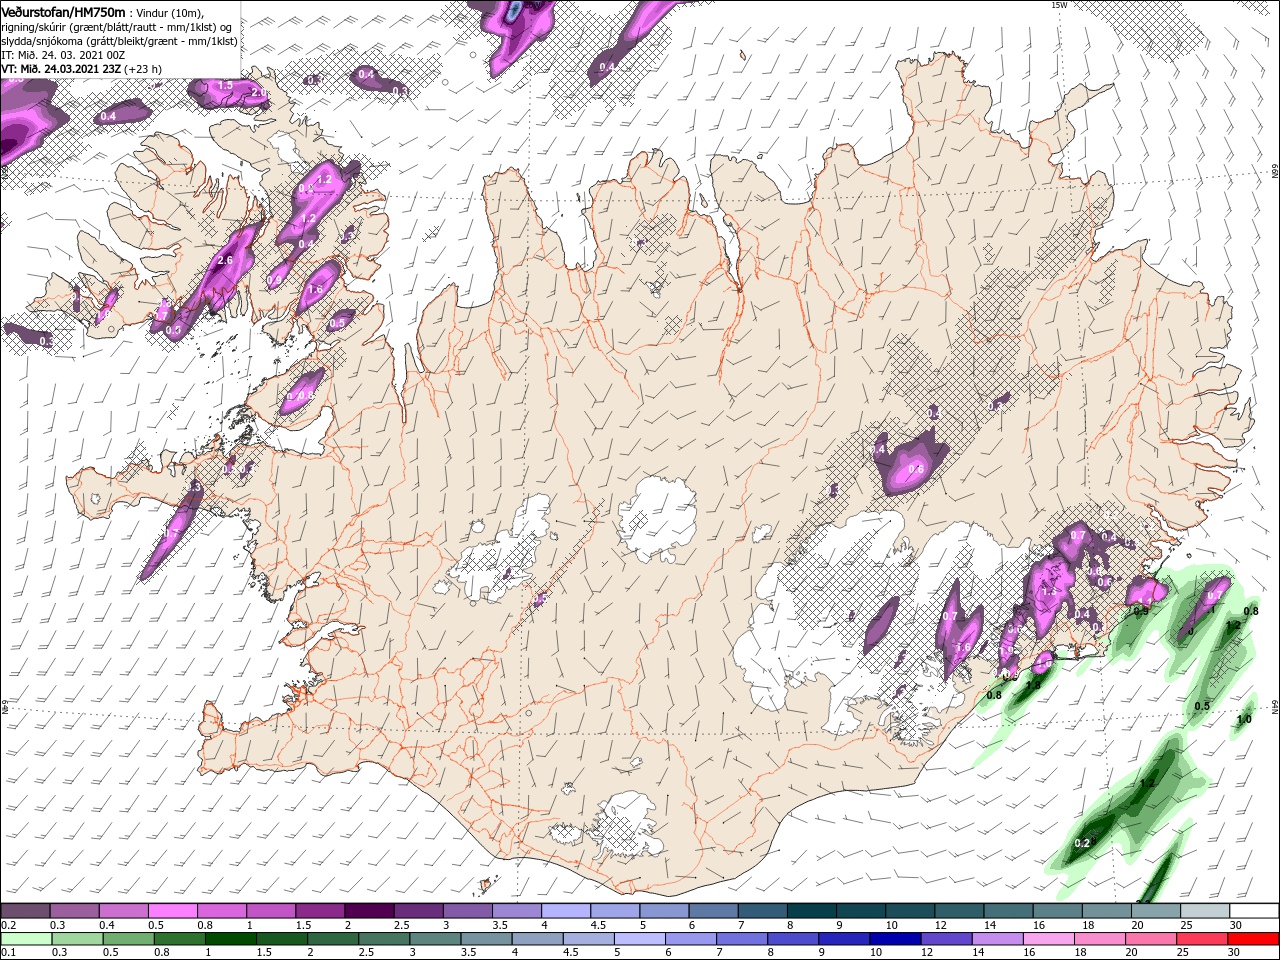Pick the dark blue 10 swatch in lower legend
Screen dimensions: 1280x960
894,939
